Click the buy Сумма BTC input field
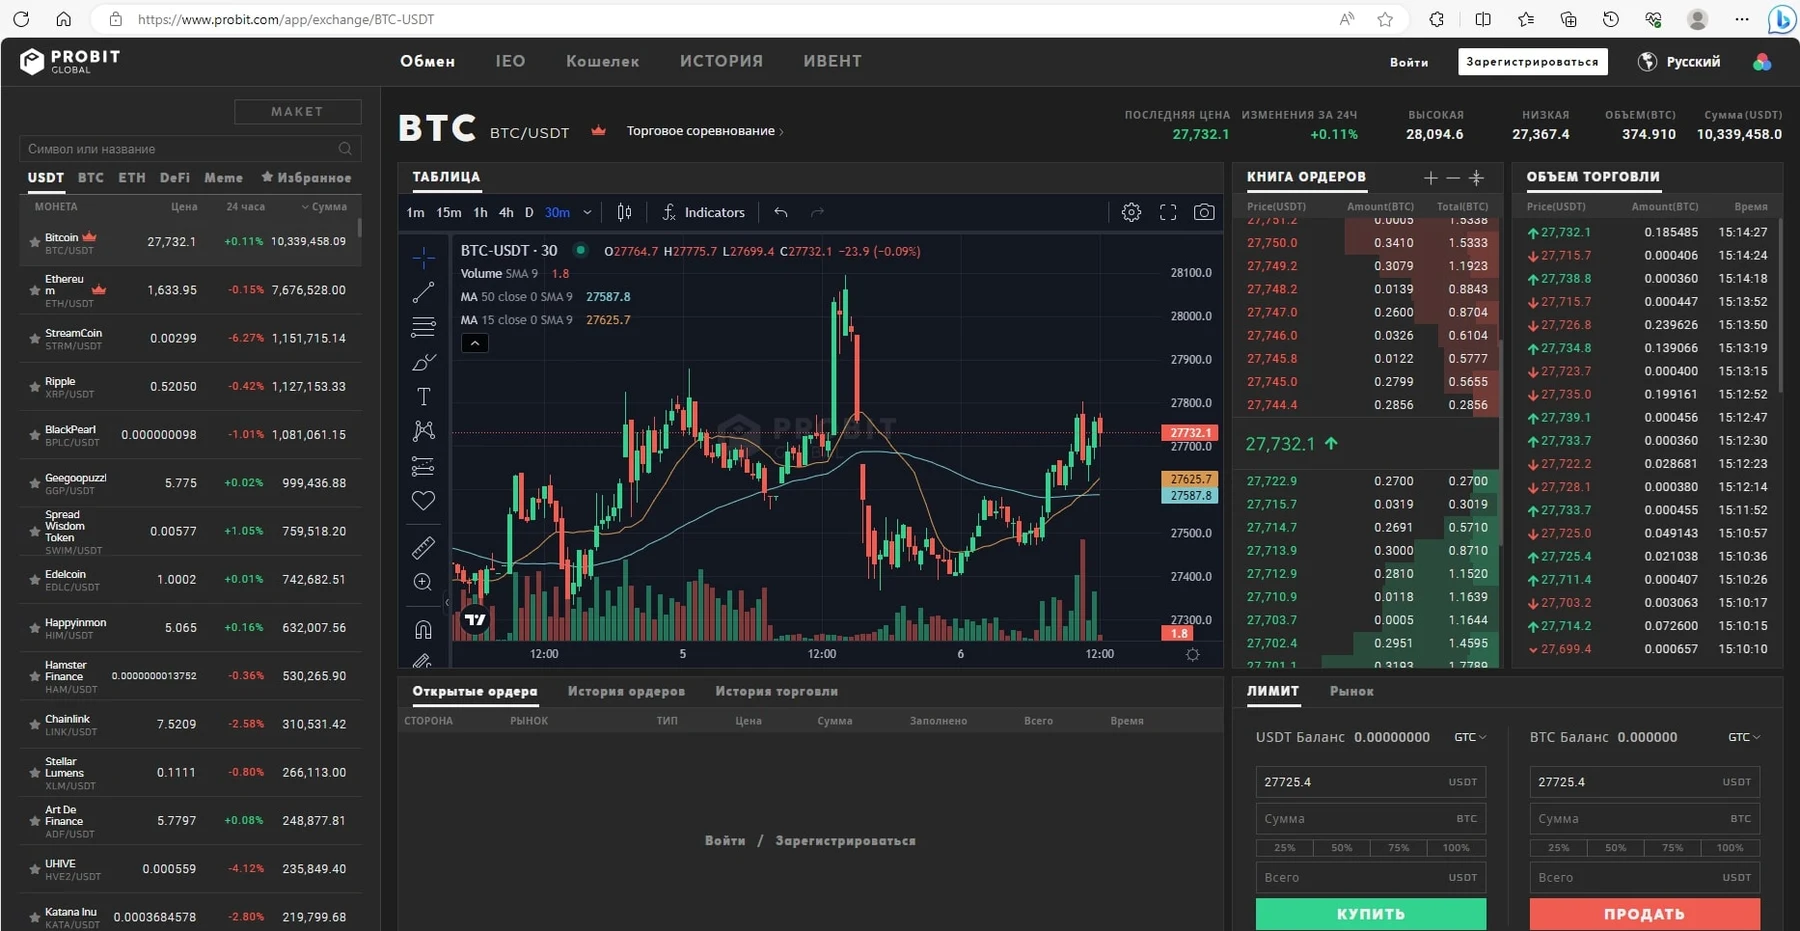Image resolution: width=1800 pixels, height=931 pixels. (1371, 819)
